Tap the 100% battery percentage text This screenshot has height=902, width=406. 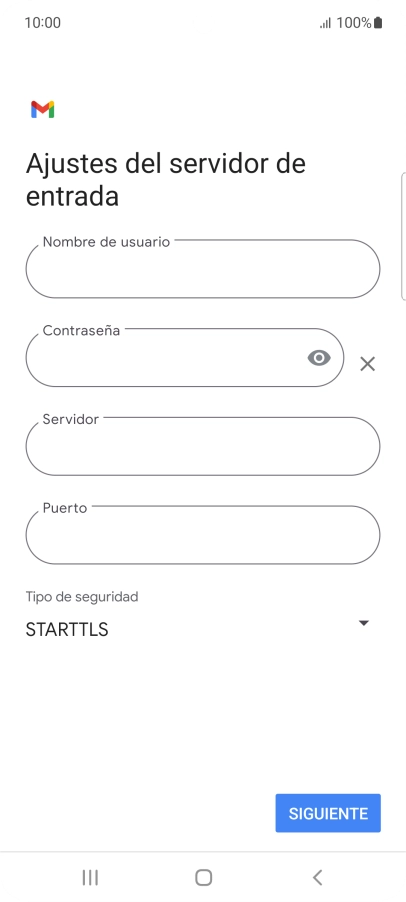click(x=354, y=22)
